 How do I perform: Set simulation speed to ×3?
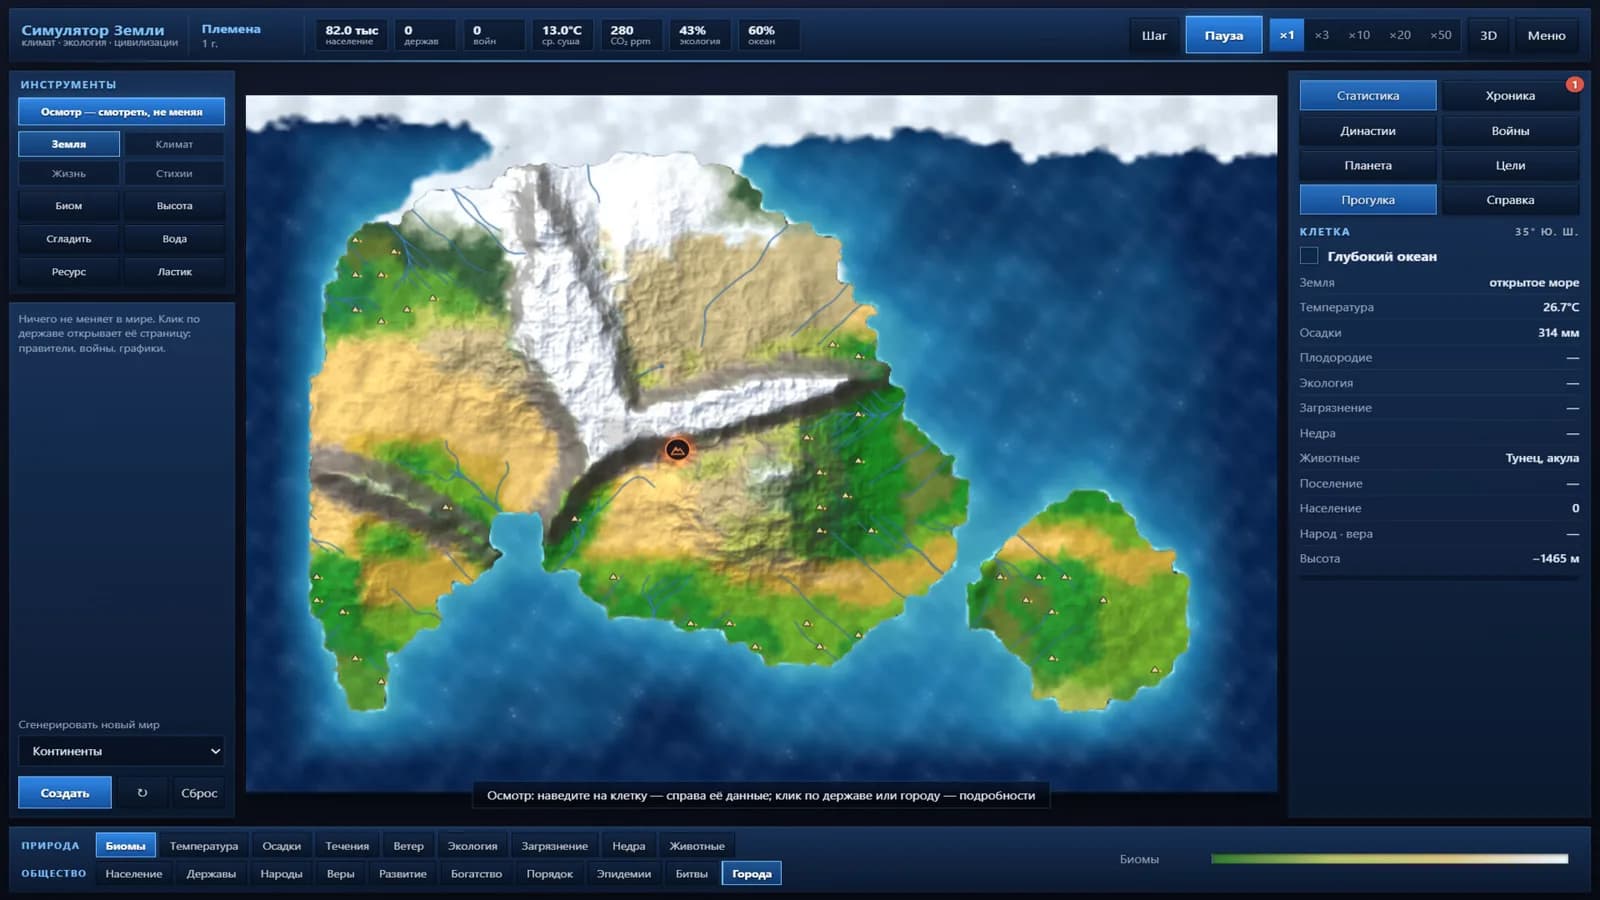coord(1322,35)
